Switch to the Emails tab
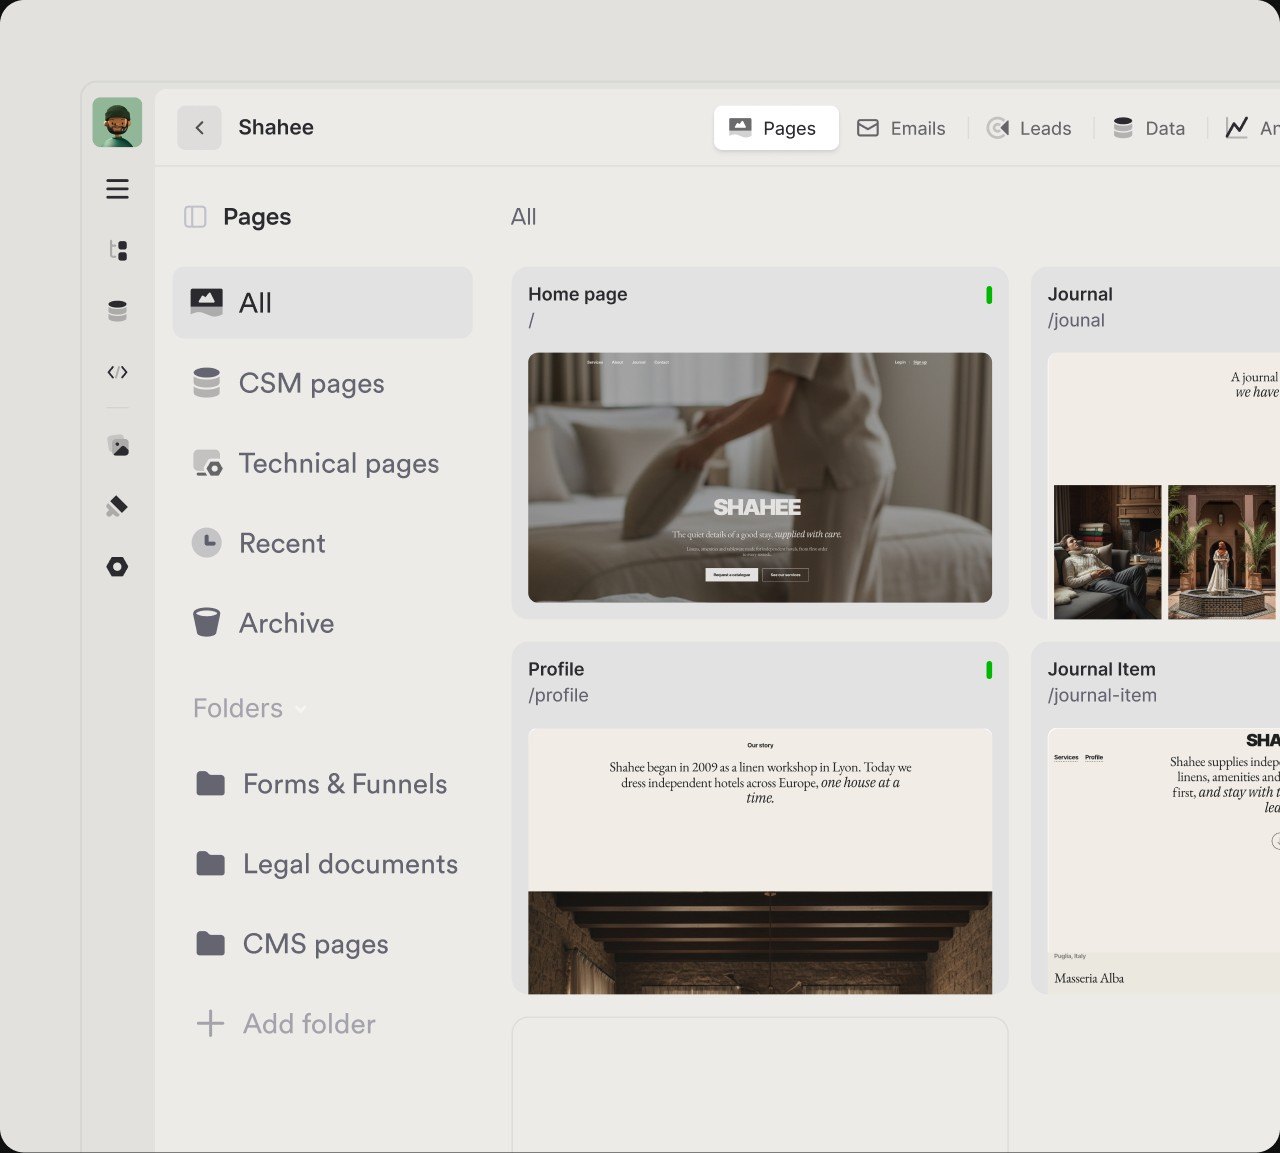The height and width of the screenshot is (1153, 1280). point(901,128)
